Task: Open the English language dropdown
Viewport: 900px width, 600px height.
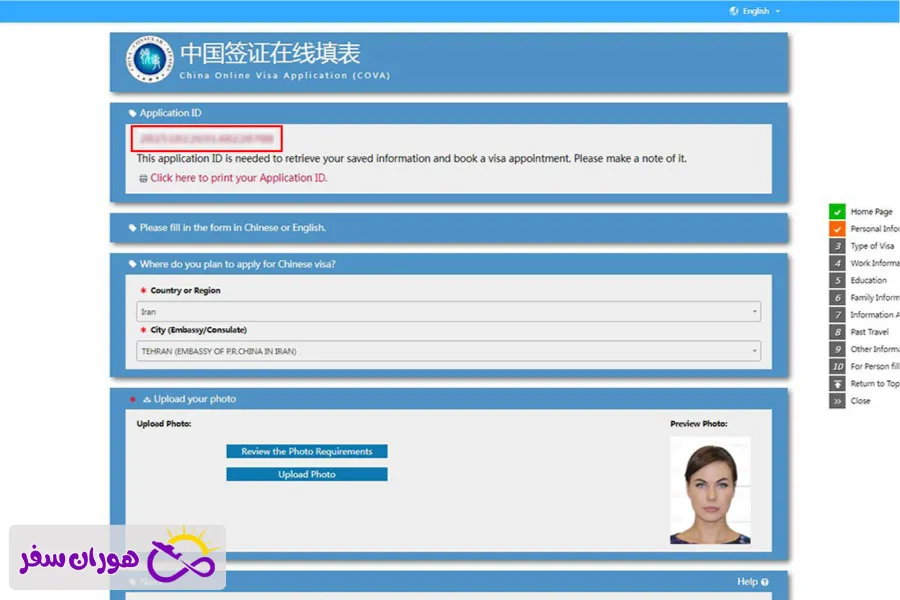Action: coord(756,11)
